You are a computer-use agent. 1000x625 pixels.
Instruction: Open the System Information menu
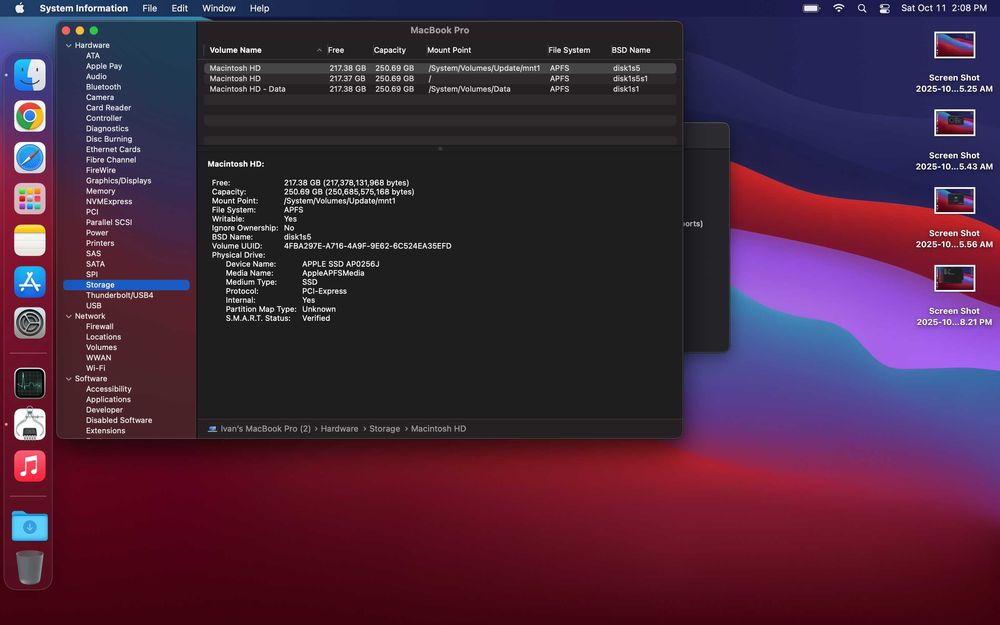point(84,8)
